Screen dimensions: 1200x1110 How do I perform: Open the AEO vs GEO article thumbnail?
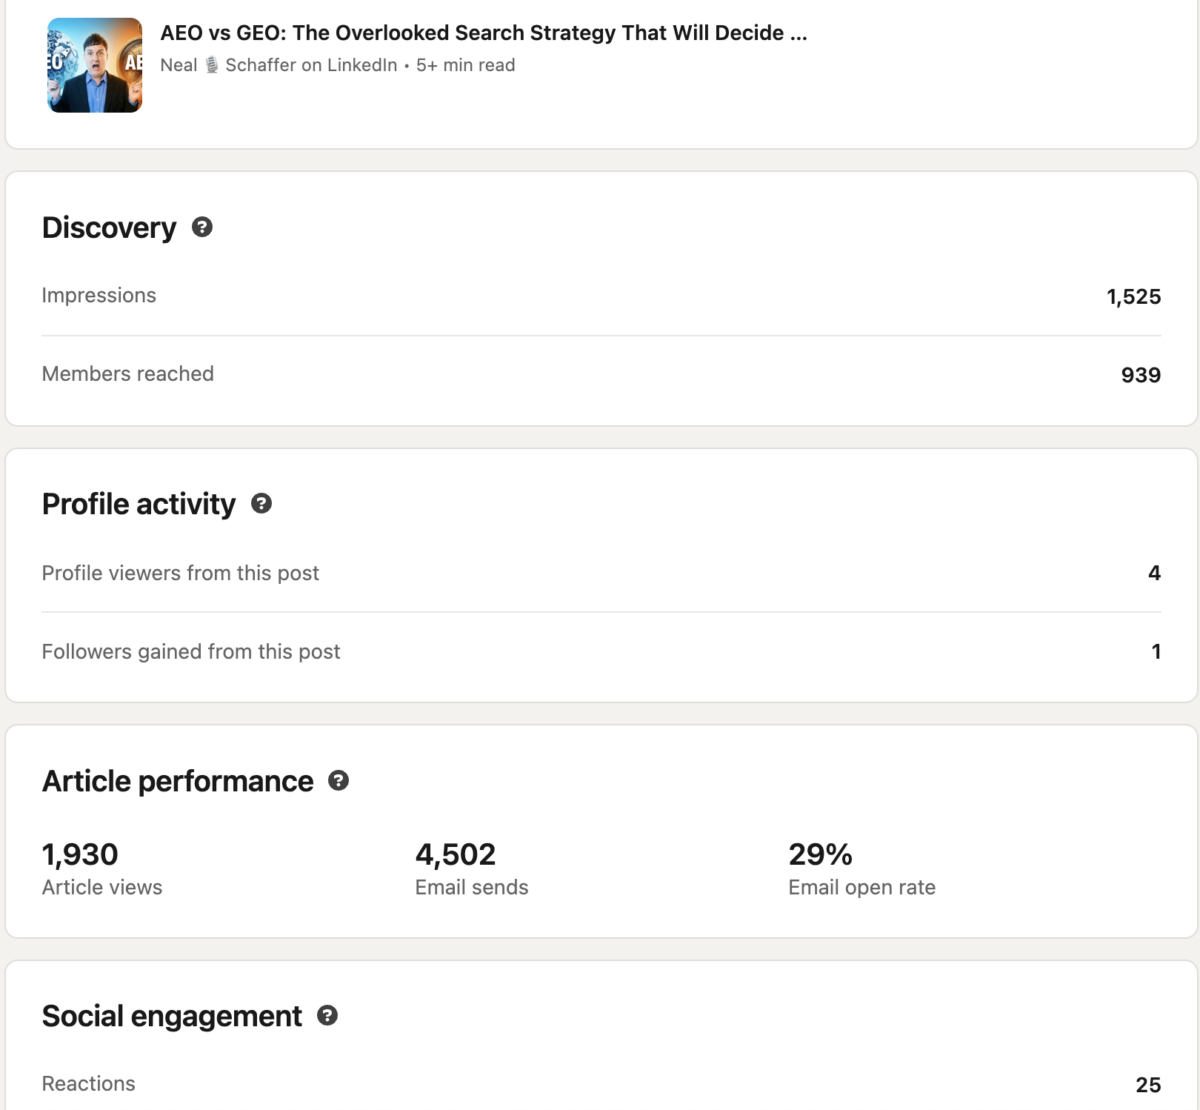[95, 65]
